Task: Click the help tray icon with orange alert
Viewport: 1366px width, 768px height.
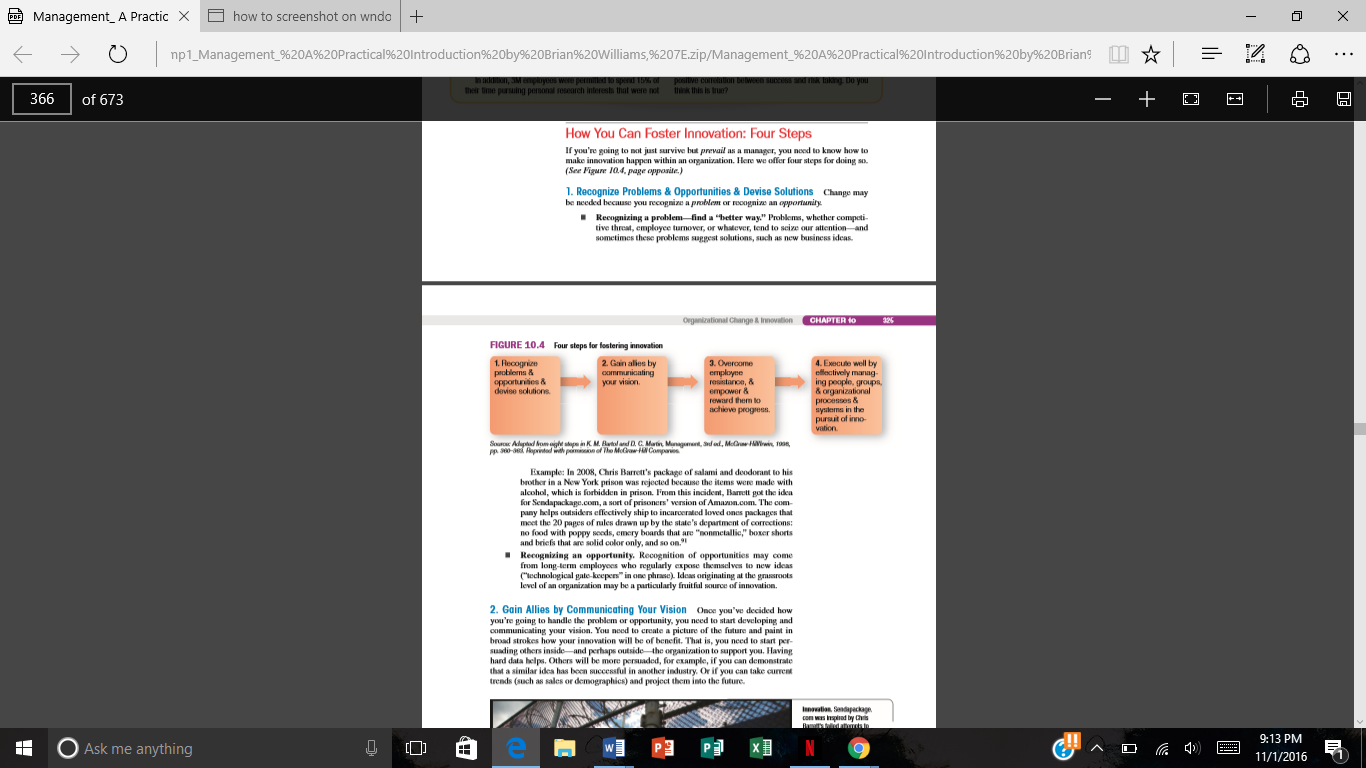Action: pos(1066,746)
